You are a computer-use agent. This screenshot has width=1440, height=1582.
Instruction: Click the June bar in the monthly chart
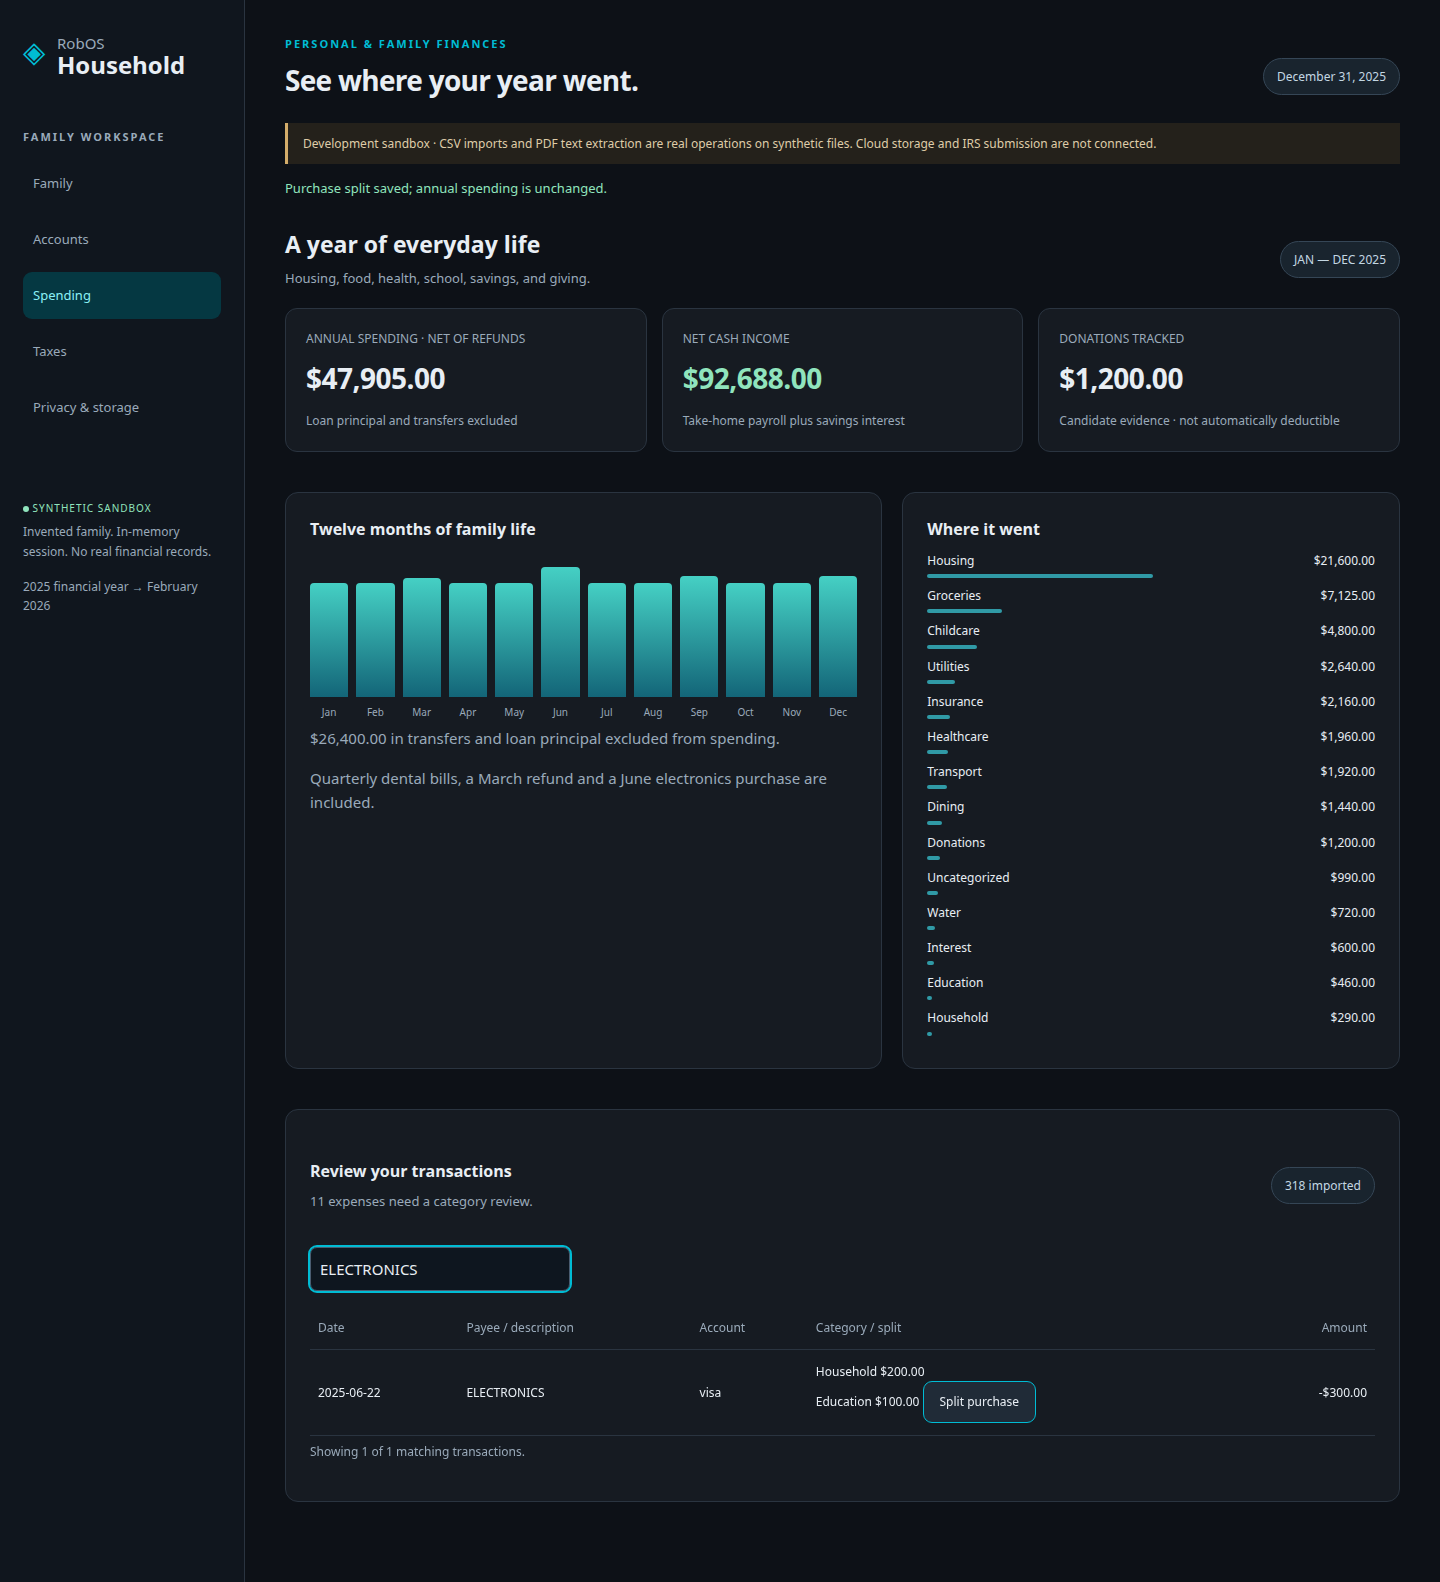coord(560,632)
